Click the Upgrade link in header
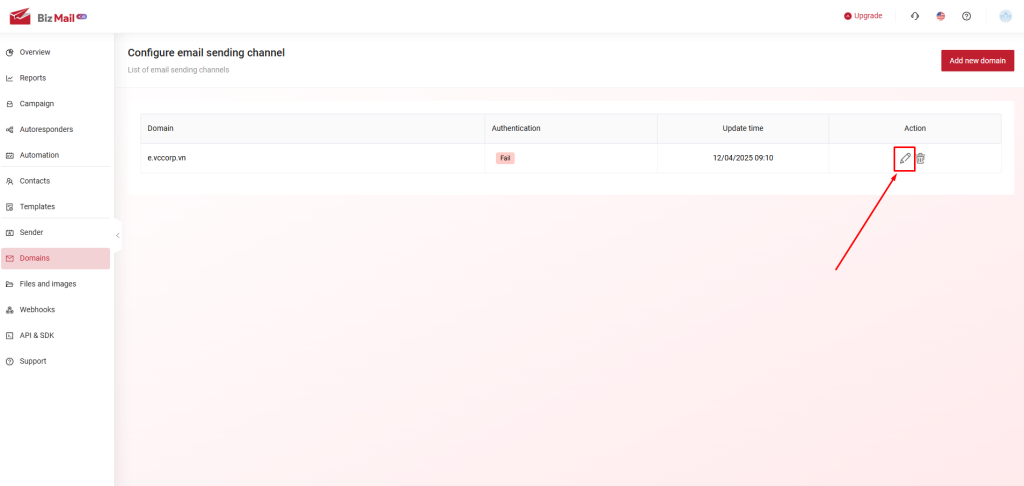 coord(863,16)
